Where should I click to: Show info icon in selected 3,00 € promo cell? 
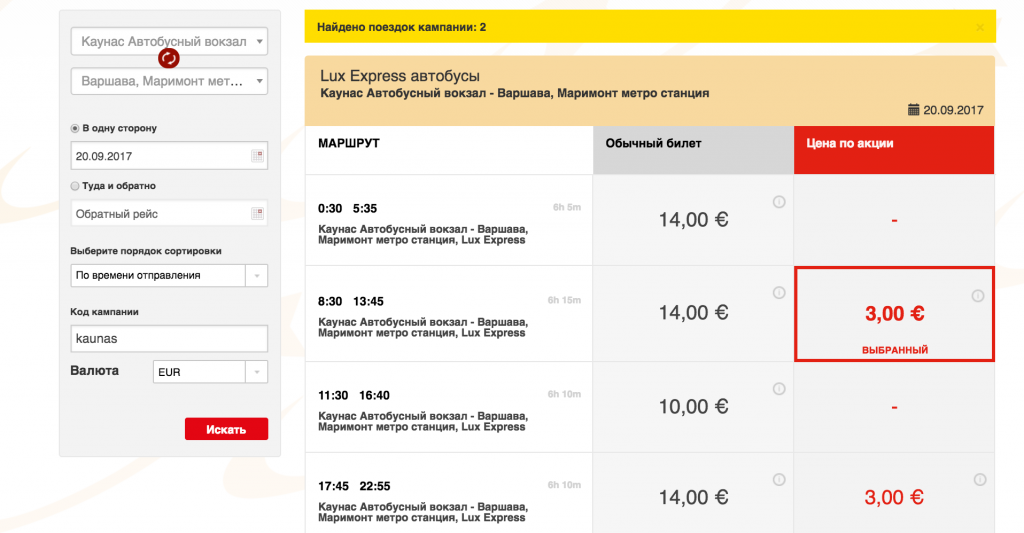pos(978,296)
